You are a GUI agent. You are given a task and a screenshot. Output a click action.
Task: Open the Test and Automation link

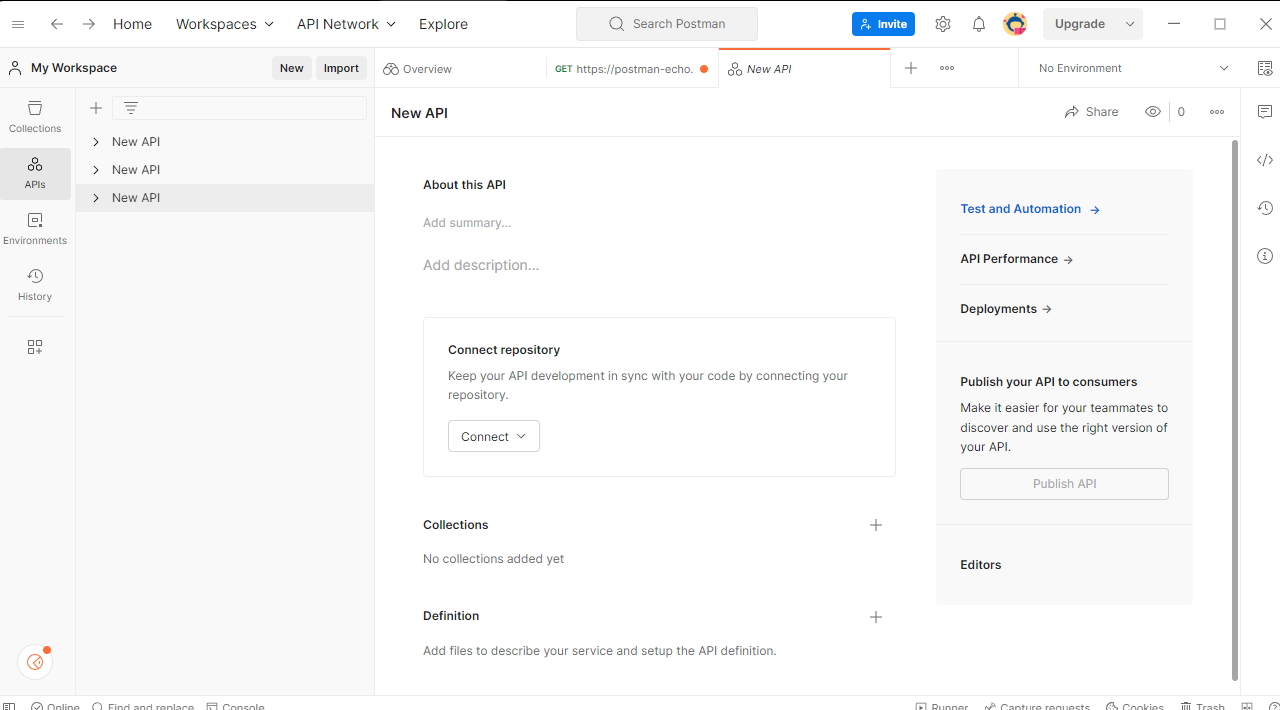click(1030, 209)
